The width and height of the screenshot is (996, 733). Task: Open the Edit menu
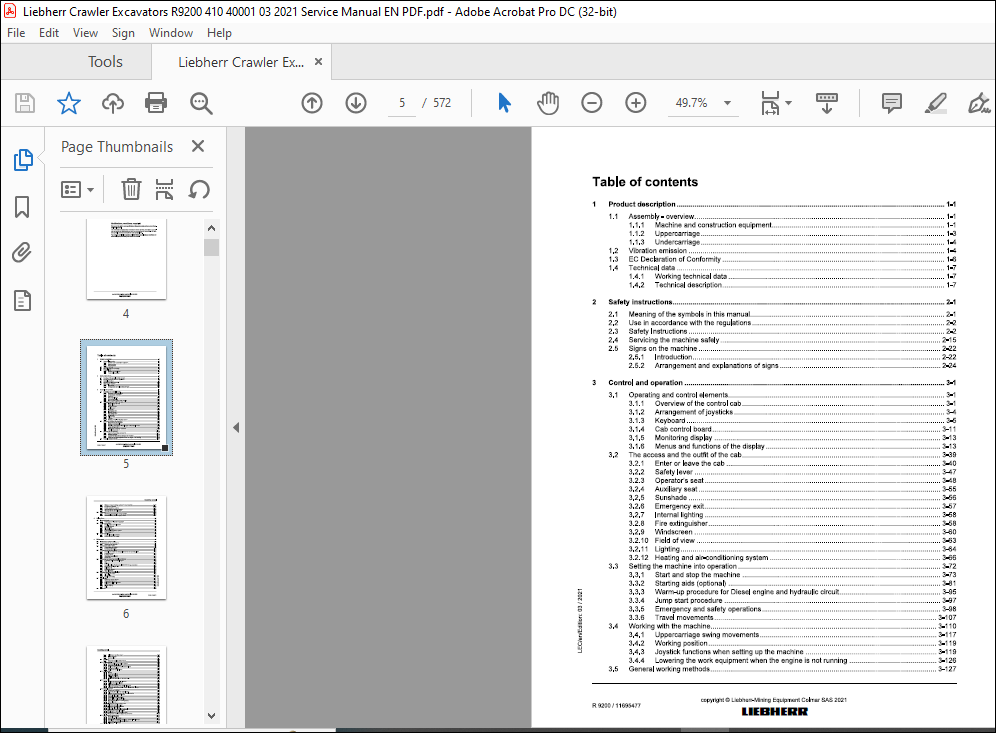pyautogui.click(x=49, y=33)
